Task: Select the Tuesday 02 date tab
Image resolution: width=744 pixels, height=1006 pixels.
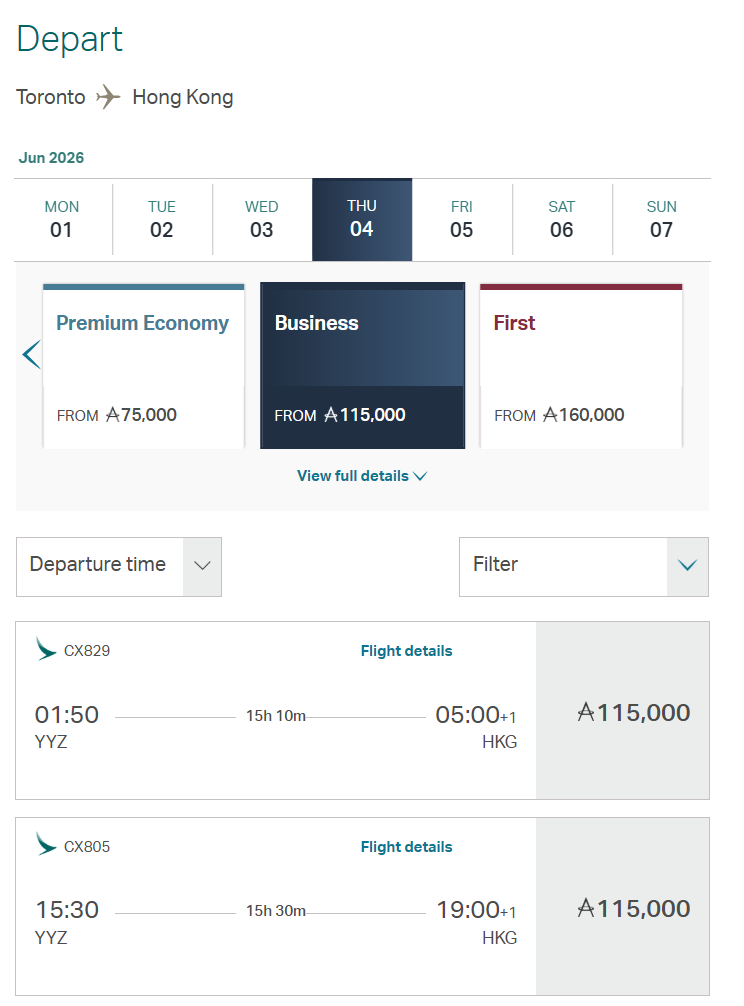Action: [x=162, y=220]
